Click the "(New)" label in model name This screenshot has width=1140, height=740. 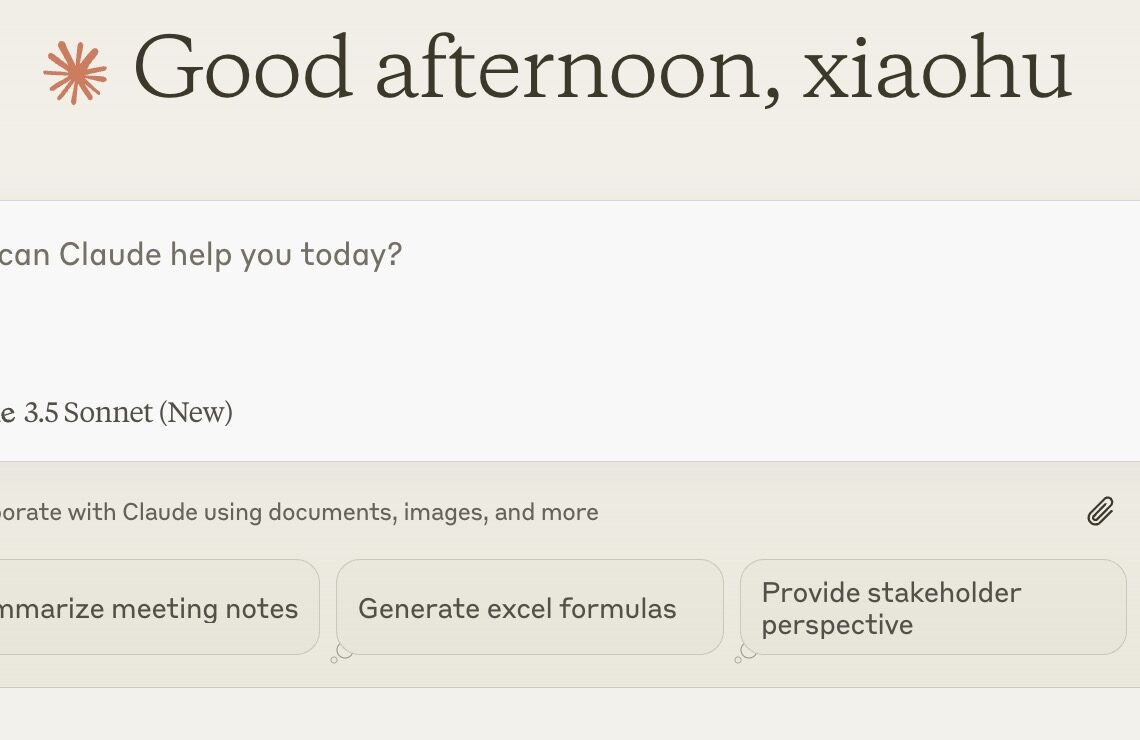tap(196, 412)
